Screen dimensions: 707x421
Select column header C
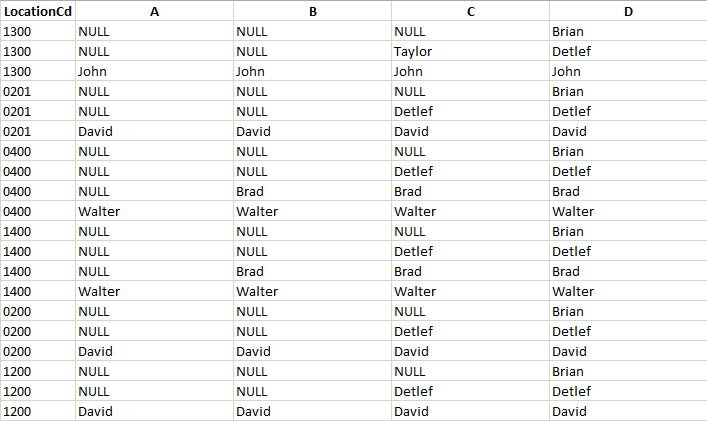tap(470, 11)
